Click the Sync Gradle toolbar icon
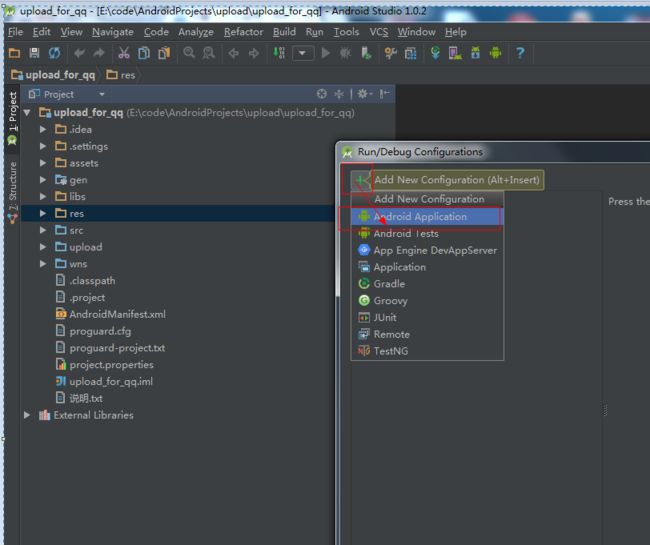The width and height of the screenshot is (650, 545). click(435, 53)
